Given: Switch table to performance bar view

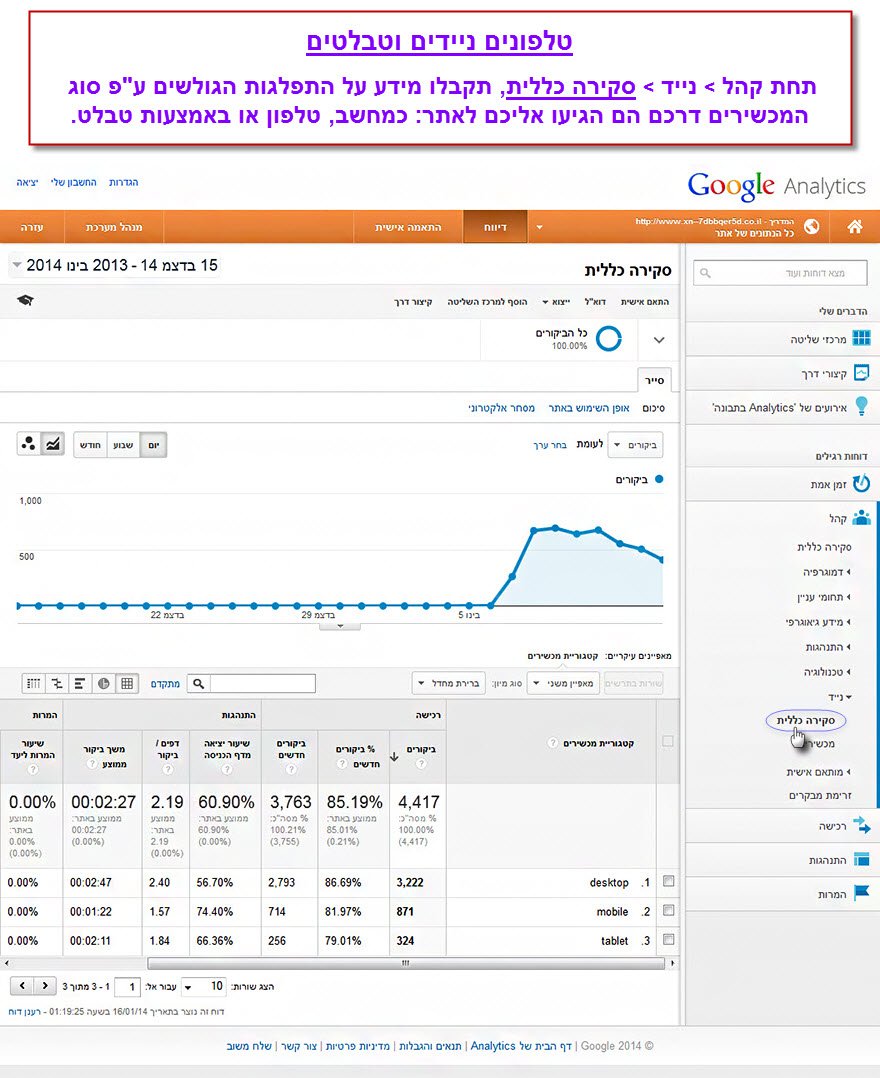Looking at the screenshot, I should pyautogui.click(x=80, y=684).
